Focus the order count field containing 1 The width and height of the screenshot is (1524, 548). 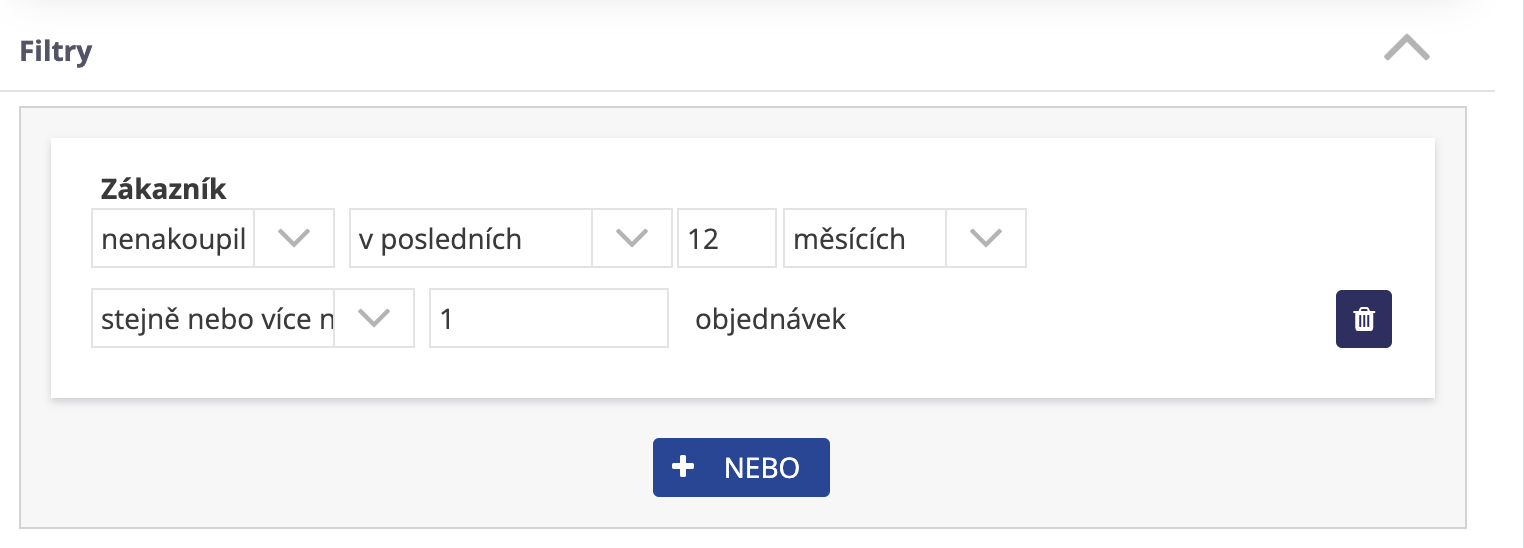coord(548,319)
